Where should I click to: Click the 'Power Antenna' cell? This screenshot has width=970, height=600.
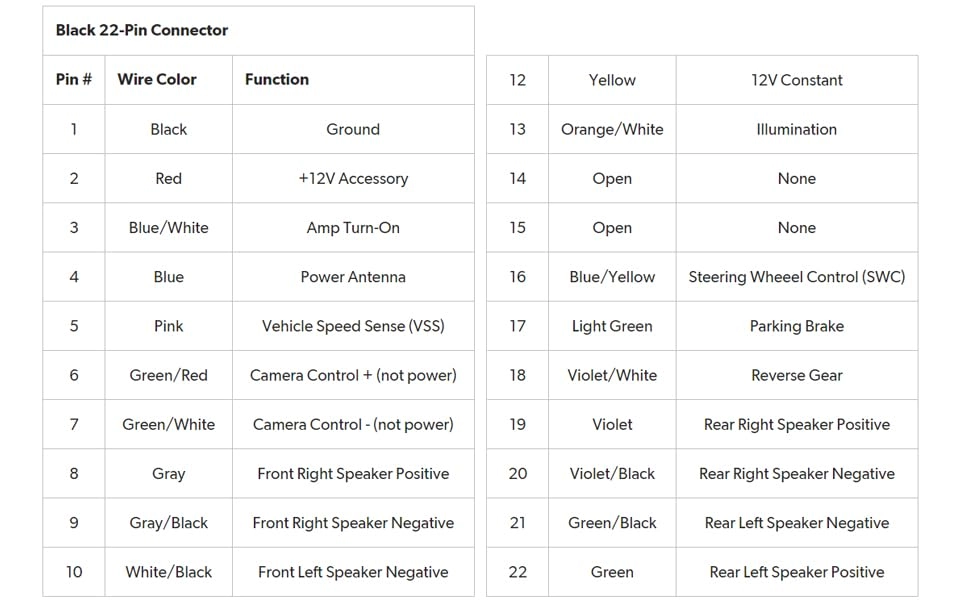pos(353,277)
